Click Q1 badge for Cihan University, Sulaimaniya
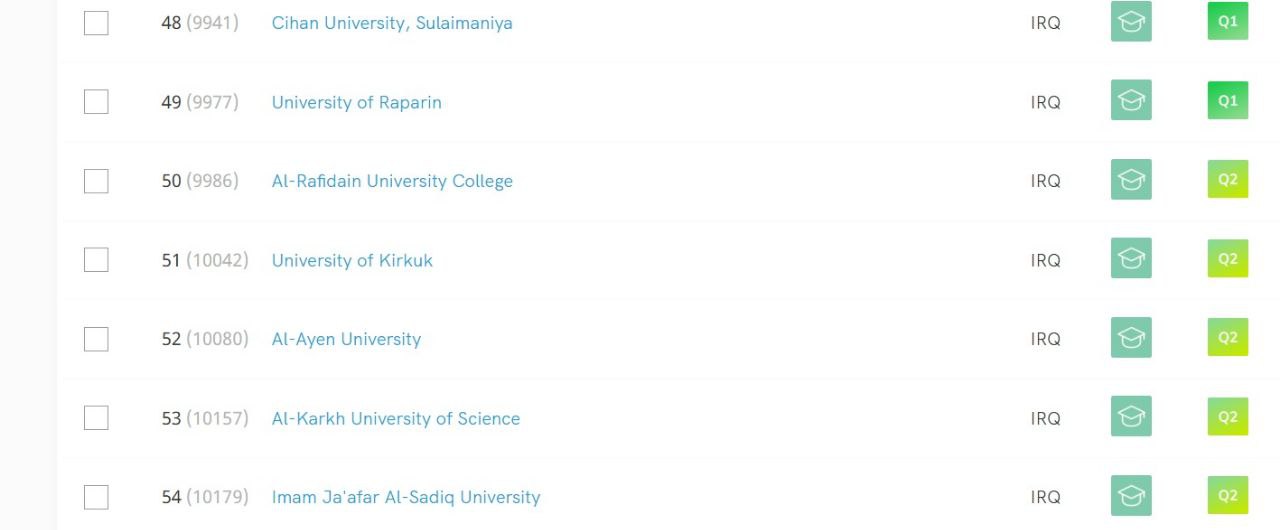 click(x=1228, y=22)
